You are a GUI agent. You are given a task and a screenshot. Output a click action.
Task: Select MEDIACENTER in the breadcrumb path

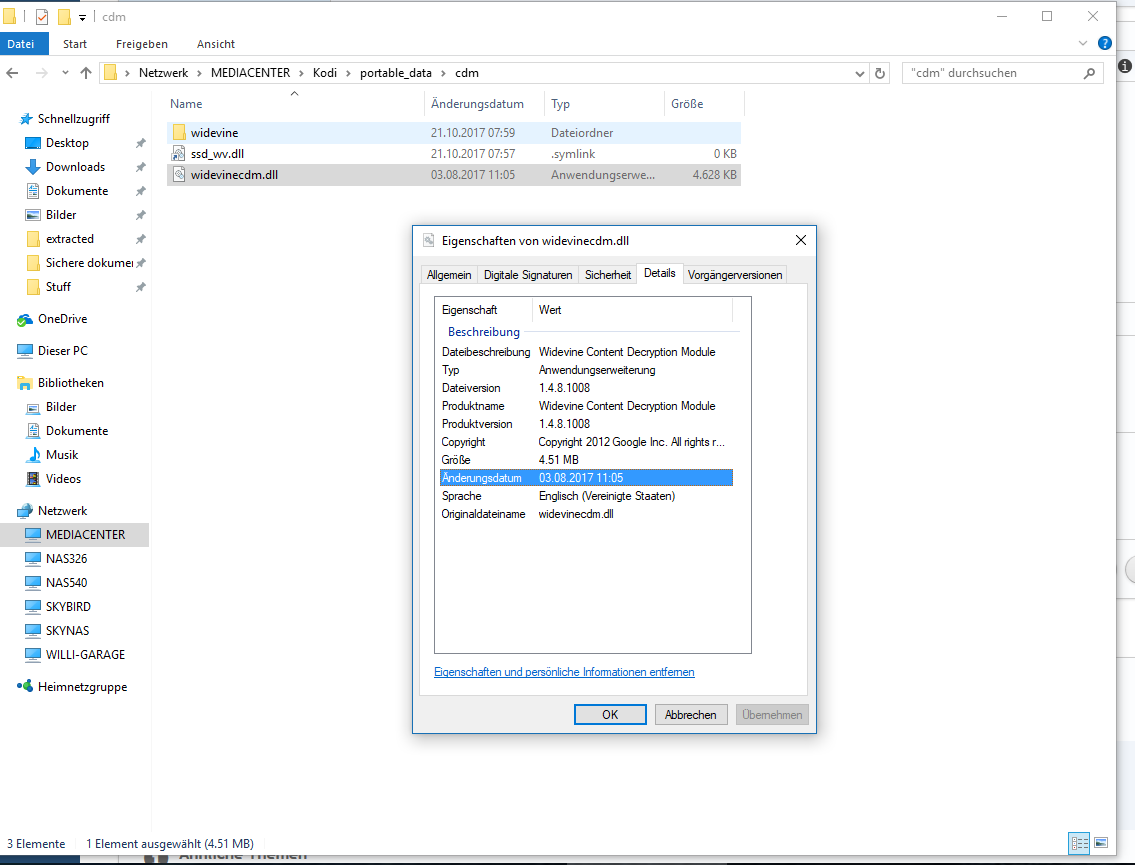[x=250, y=73]
